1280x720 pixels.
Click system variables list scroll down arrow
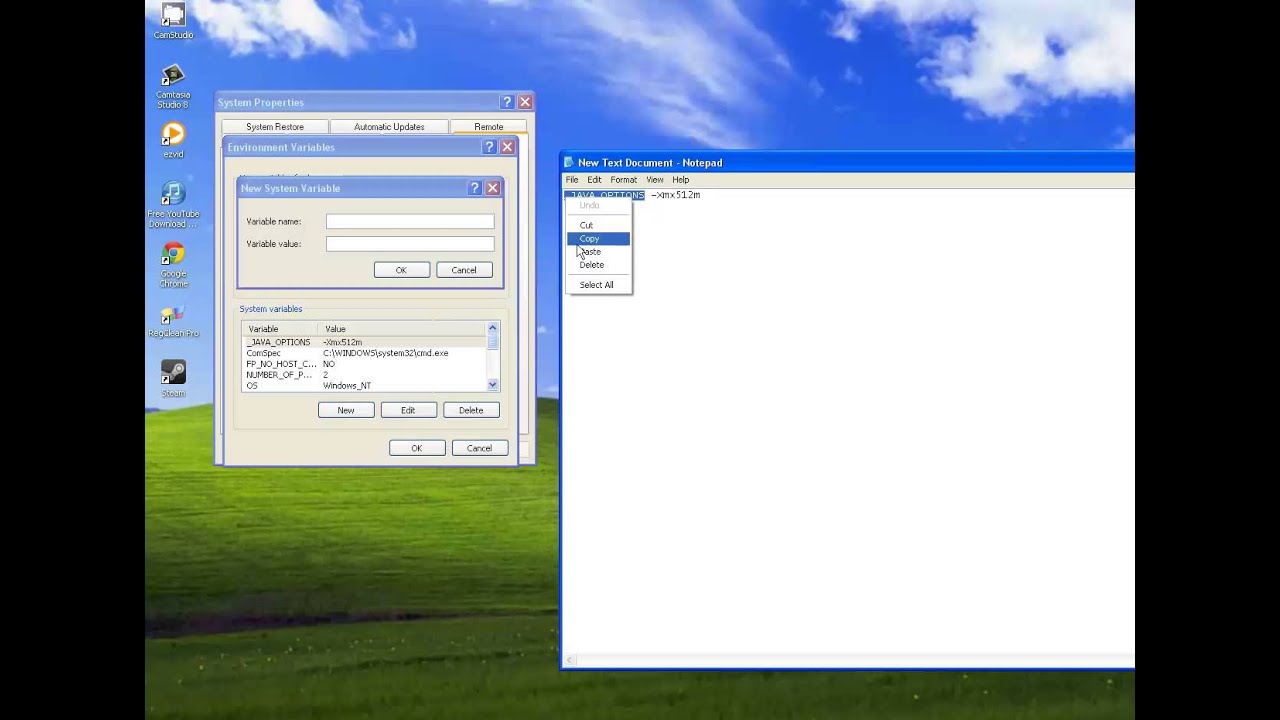(x=492, y=385)
